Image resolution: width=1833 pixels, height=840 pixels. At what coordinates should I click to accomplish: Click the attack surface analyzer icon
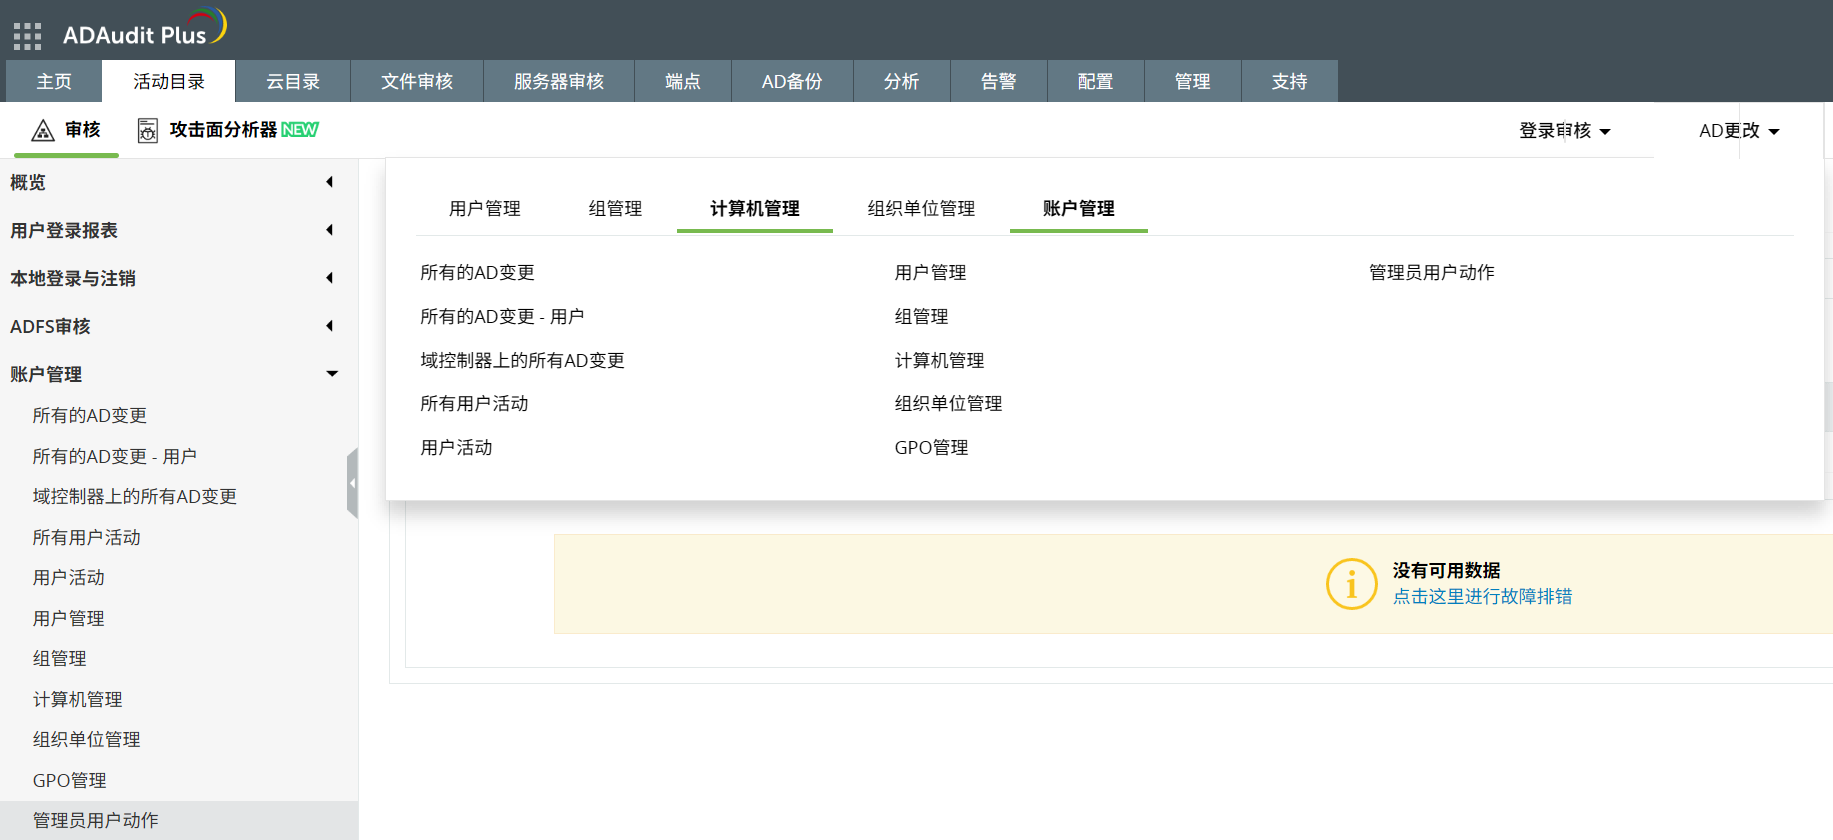click(148, 131)
